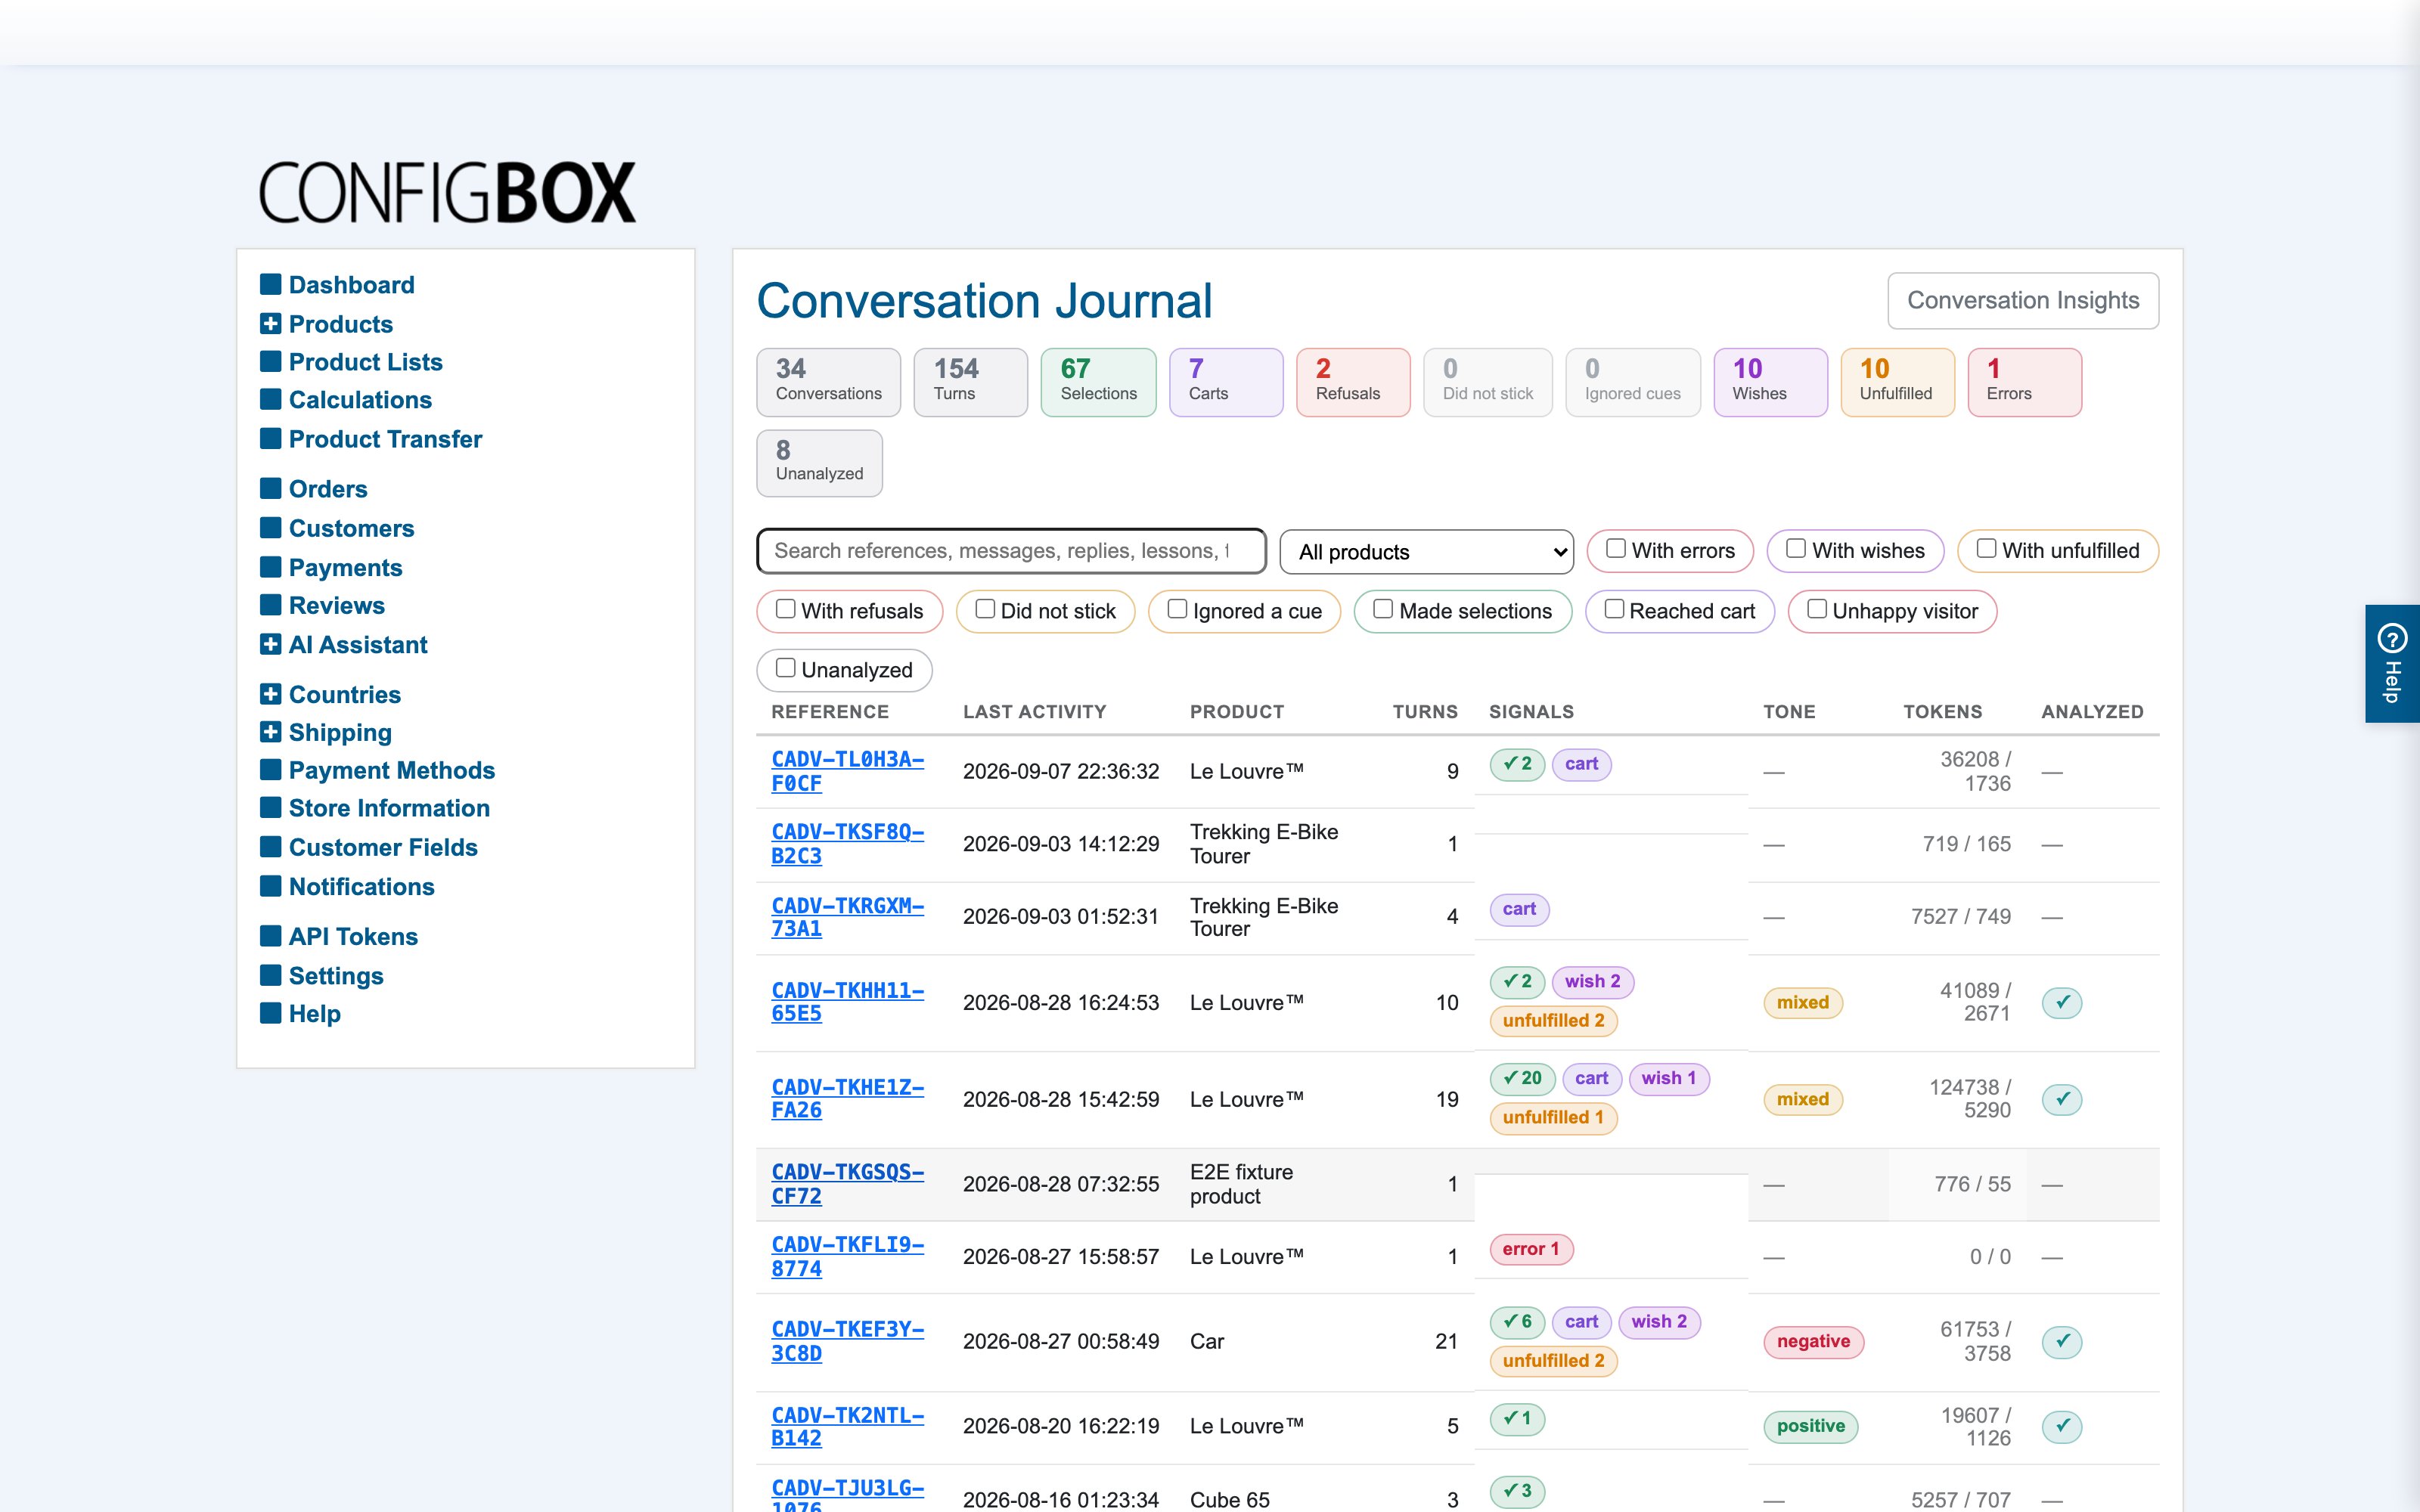
Task: Expand the Countries plus icon
Action: 270,693
